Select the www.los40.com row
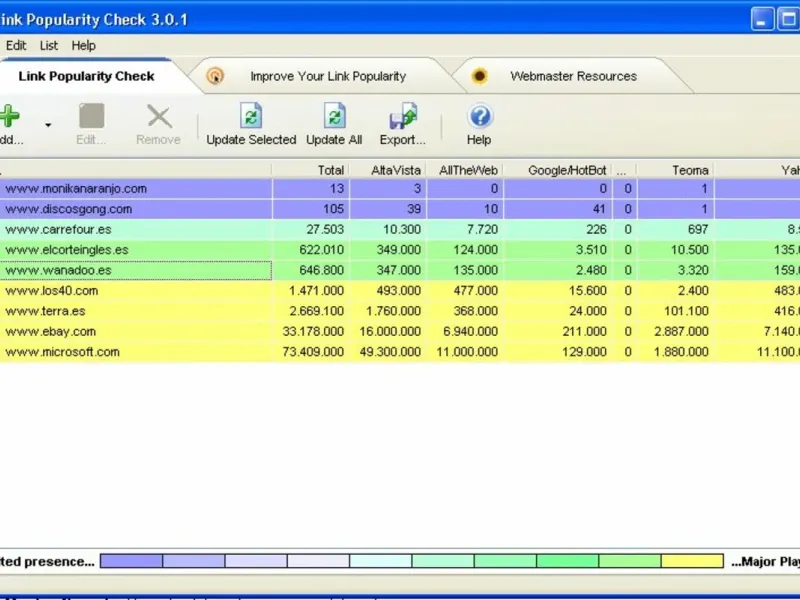The image size is (800, 600). 400,291
